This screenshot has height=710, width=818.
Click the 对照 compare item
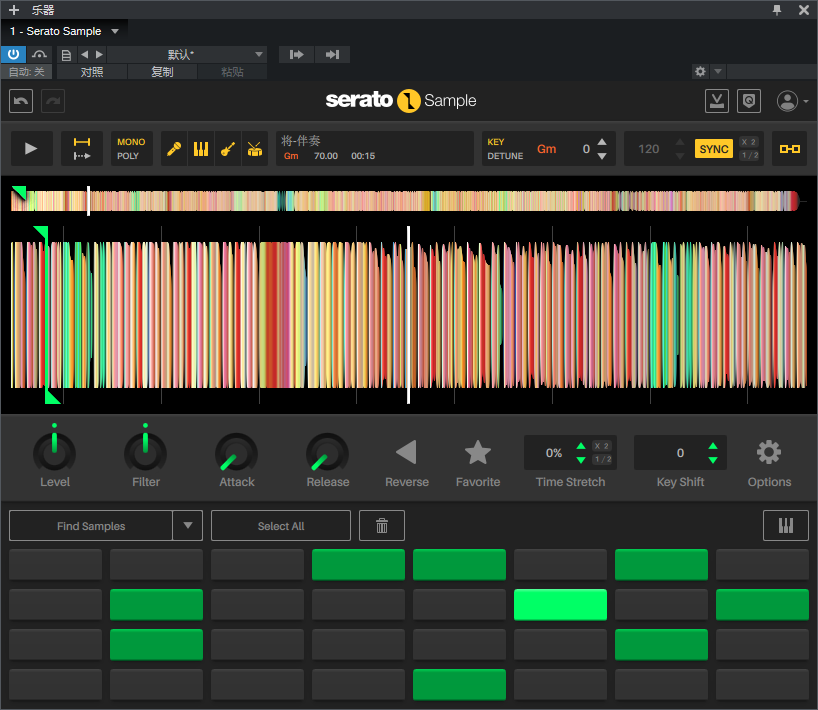[x=92, y=71]
